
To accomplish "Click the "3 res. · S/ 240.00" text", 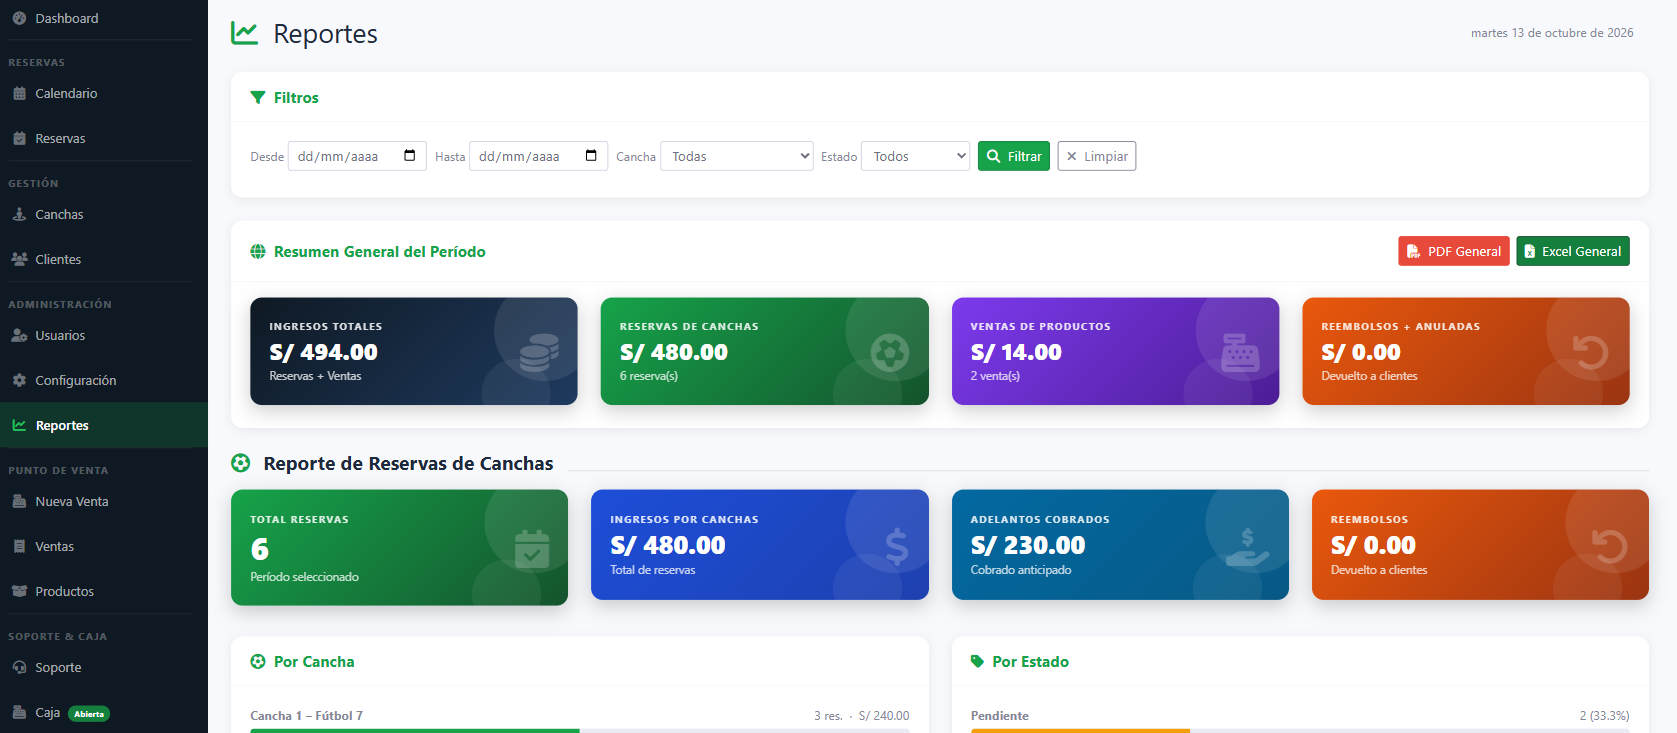I will click(x=862, y=716).
